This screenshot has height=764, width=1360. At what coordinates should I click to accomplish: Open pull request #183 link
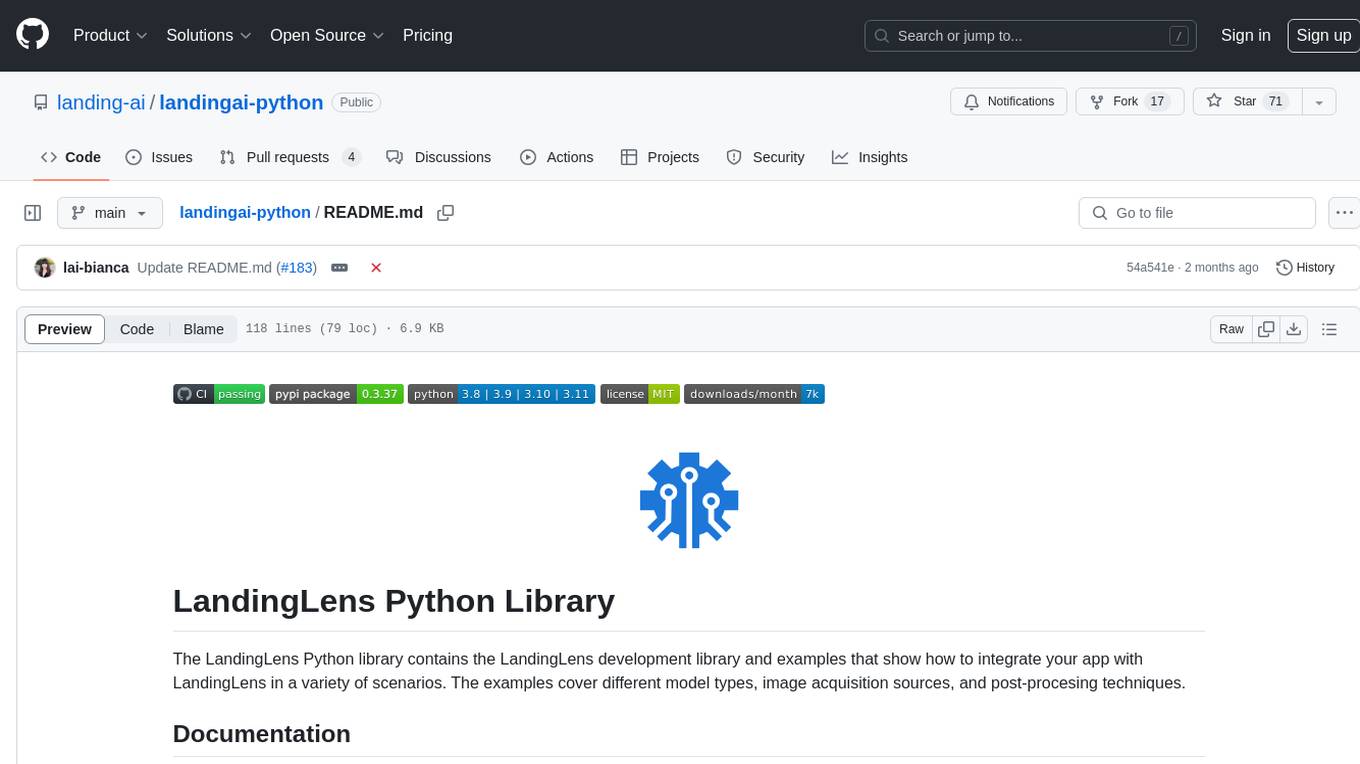[x=297, y=268]
